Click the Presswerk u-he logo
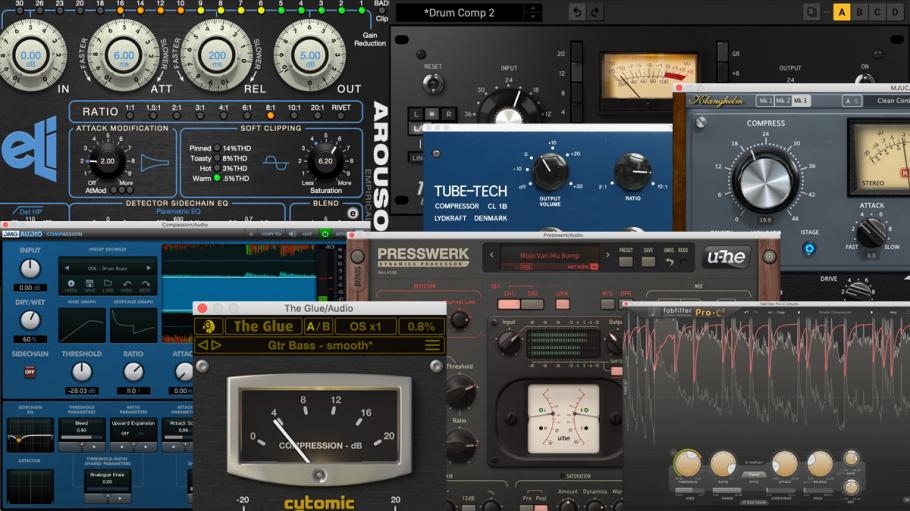910x511 pixels. coord(726,257)
